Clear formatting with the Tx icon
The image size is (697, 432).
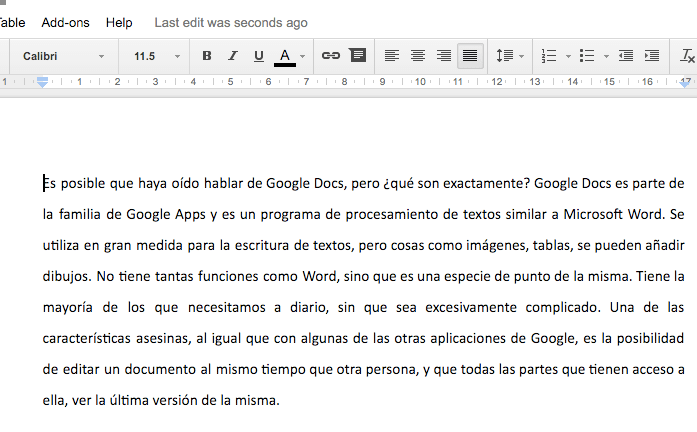[x=687, y=56]
